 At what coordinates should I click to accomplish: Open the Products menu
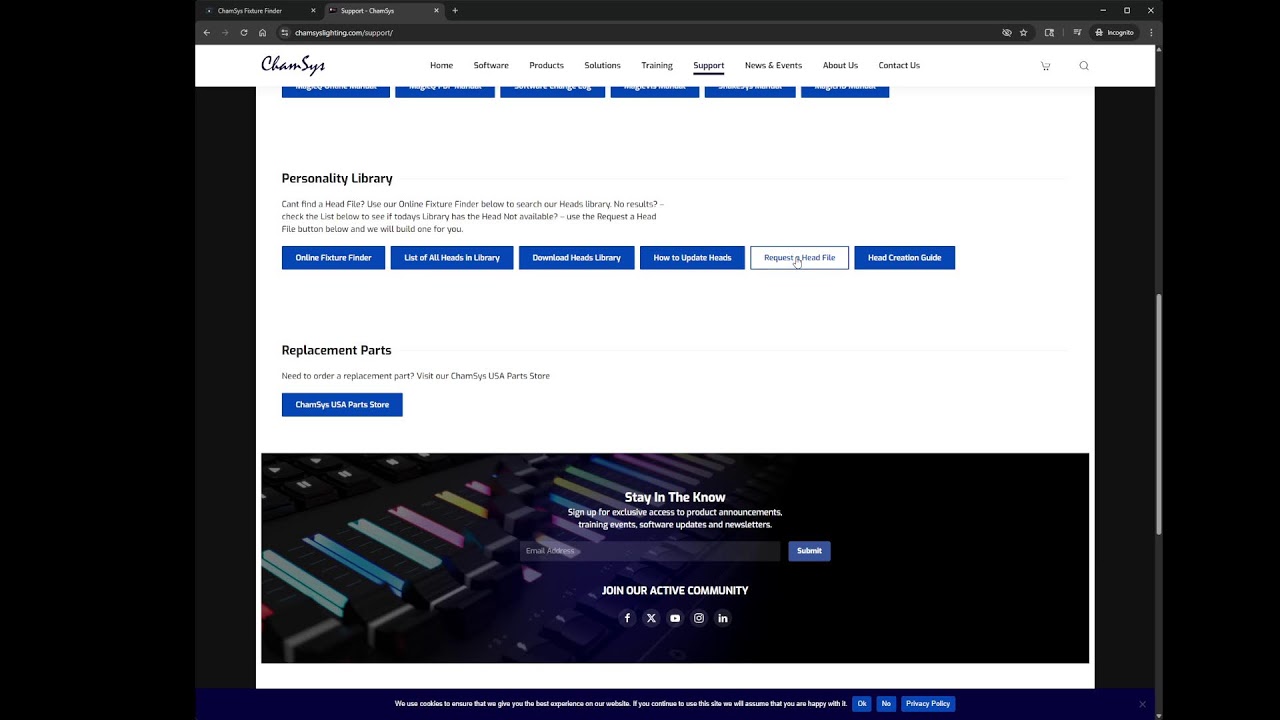(x=546, y=66)
